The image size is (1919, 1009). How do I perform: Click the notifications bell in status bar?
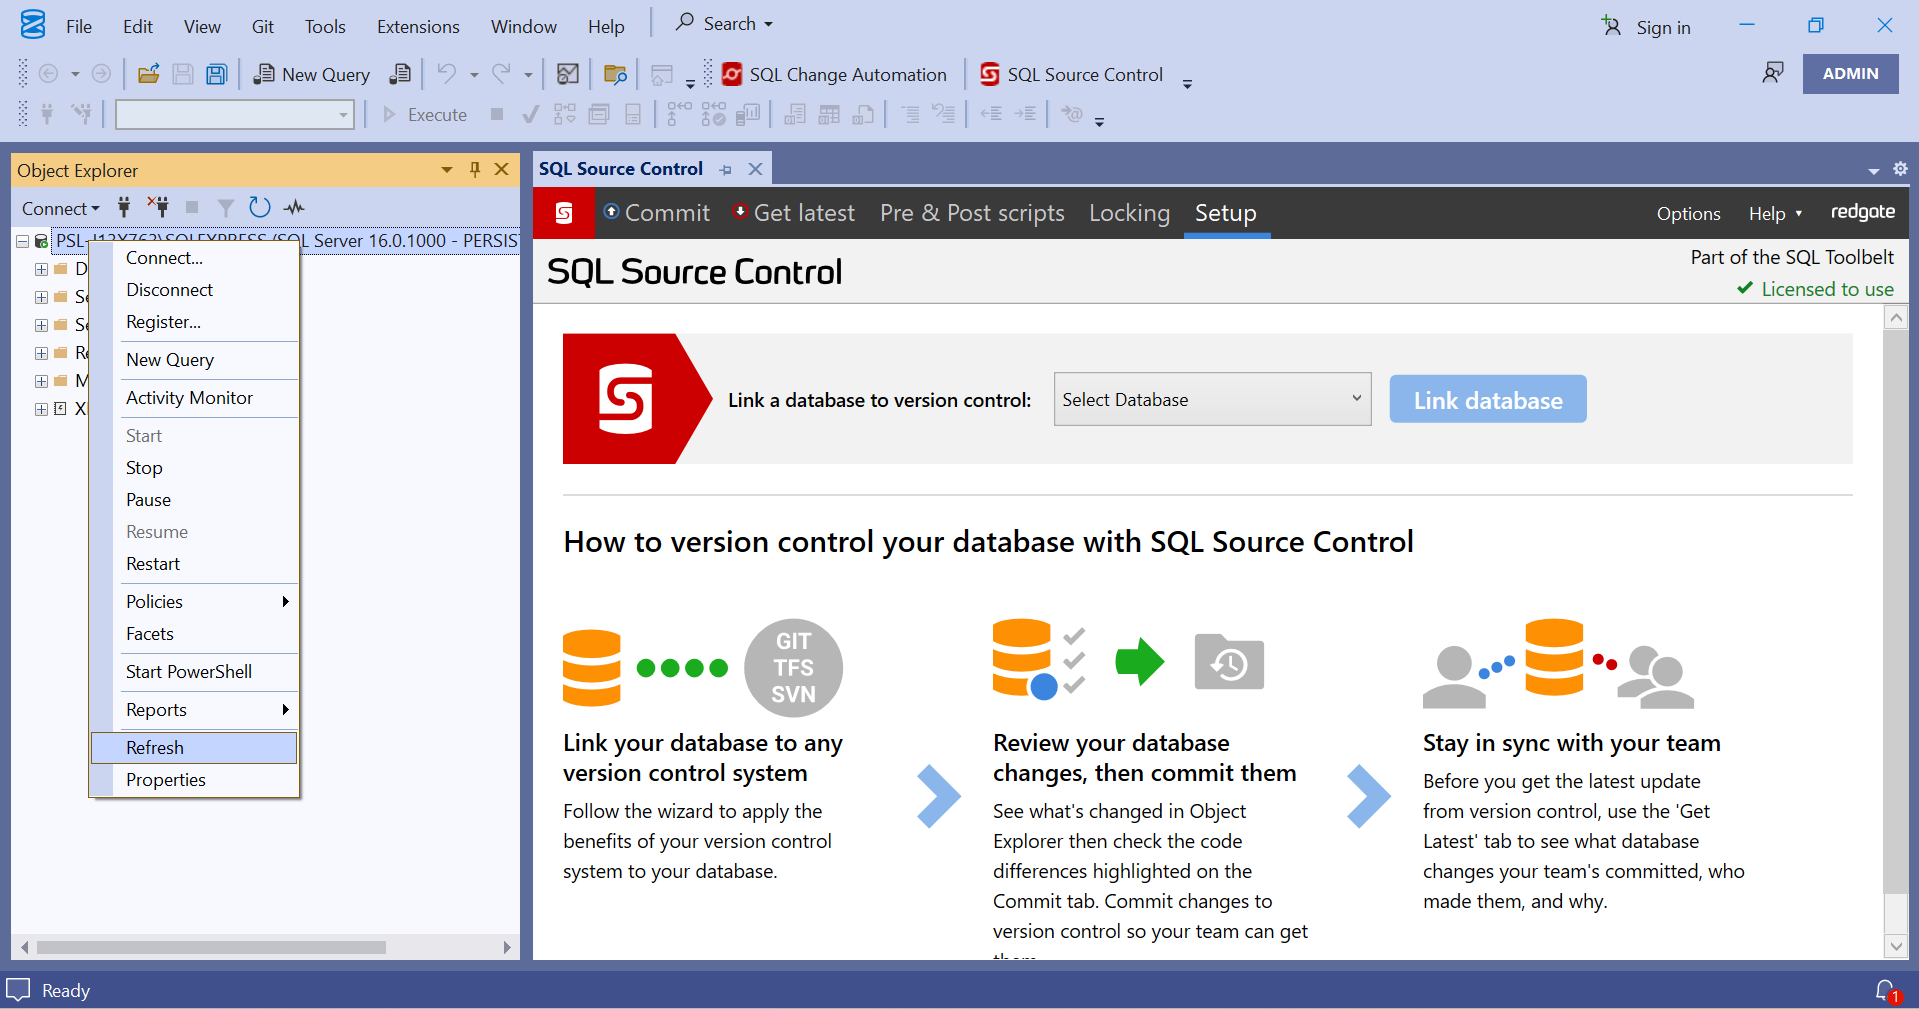tap(1887, 991)
